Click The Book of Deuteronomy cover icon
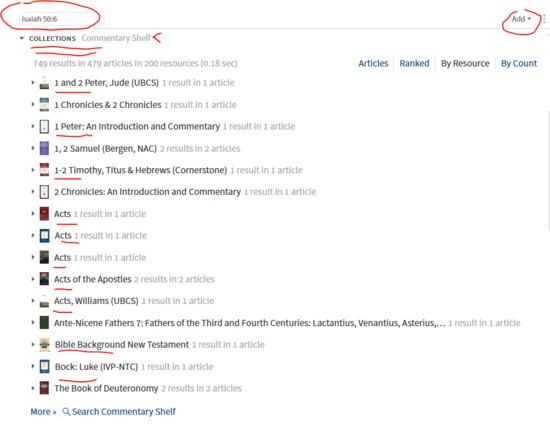Screen dimensions: 550x425 tap(44, 388)
